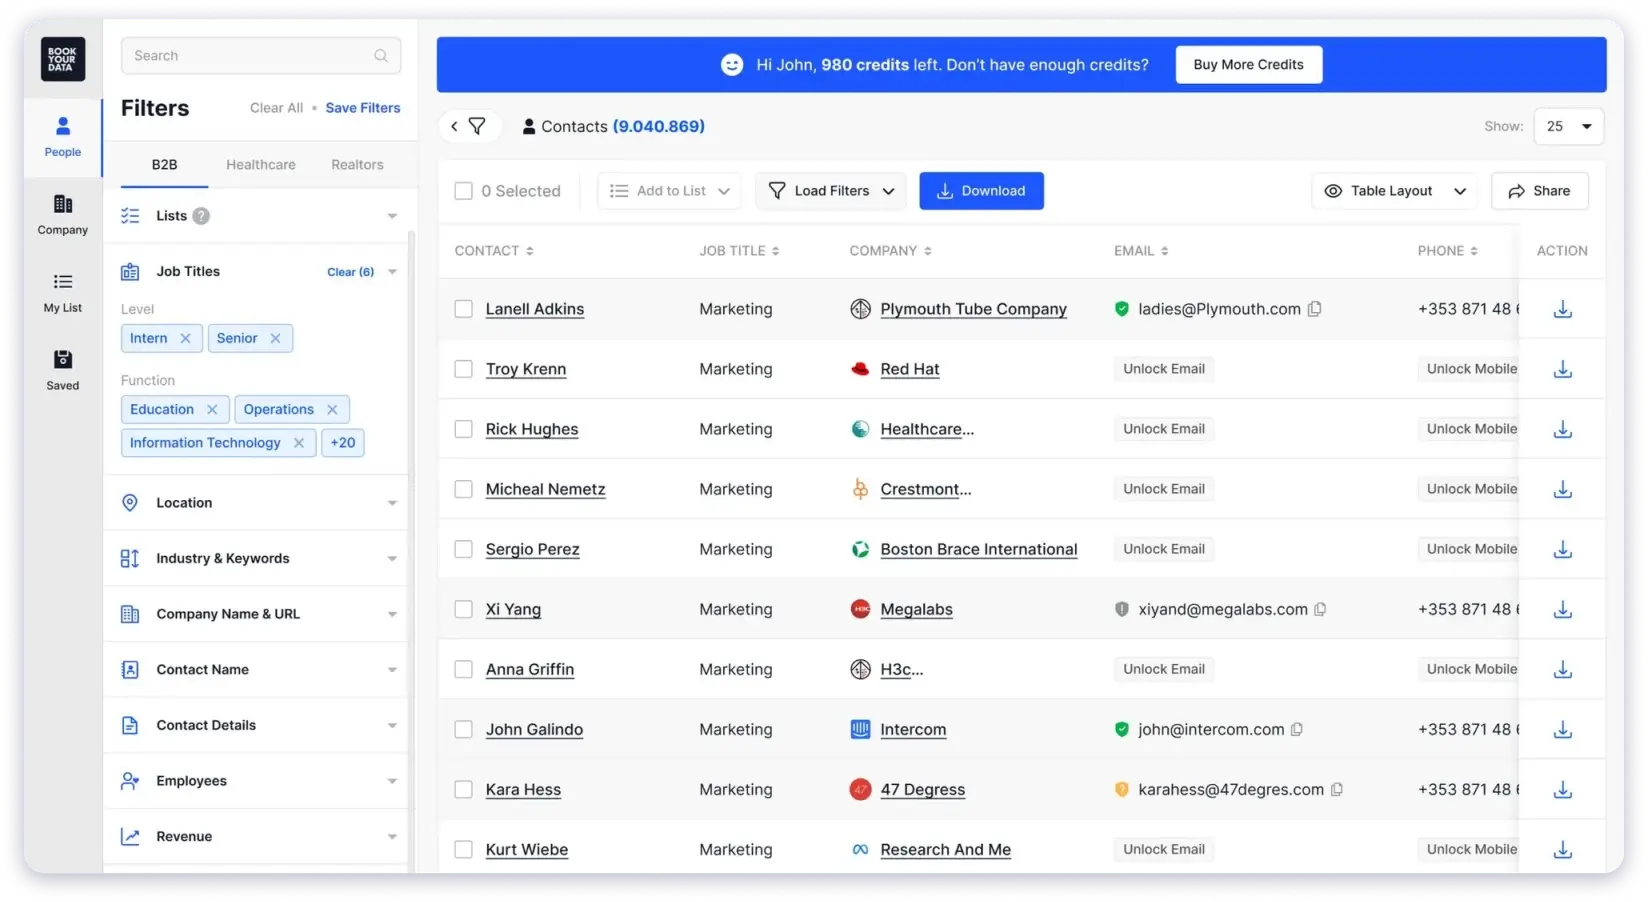This screenshot has width=1648, height=902.
Task: Check the box for Rick Hughes
Action: coord(463,429)
